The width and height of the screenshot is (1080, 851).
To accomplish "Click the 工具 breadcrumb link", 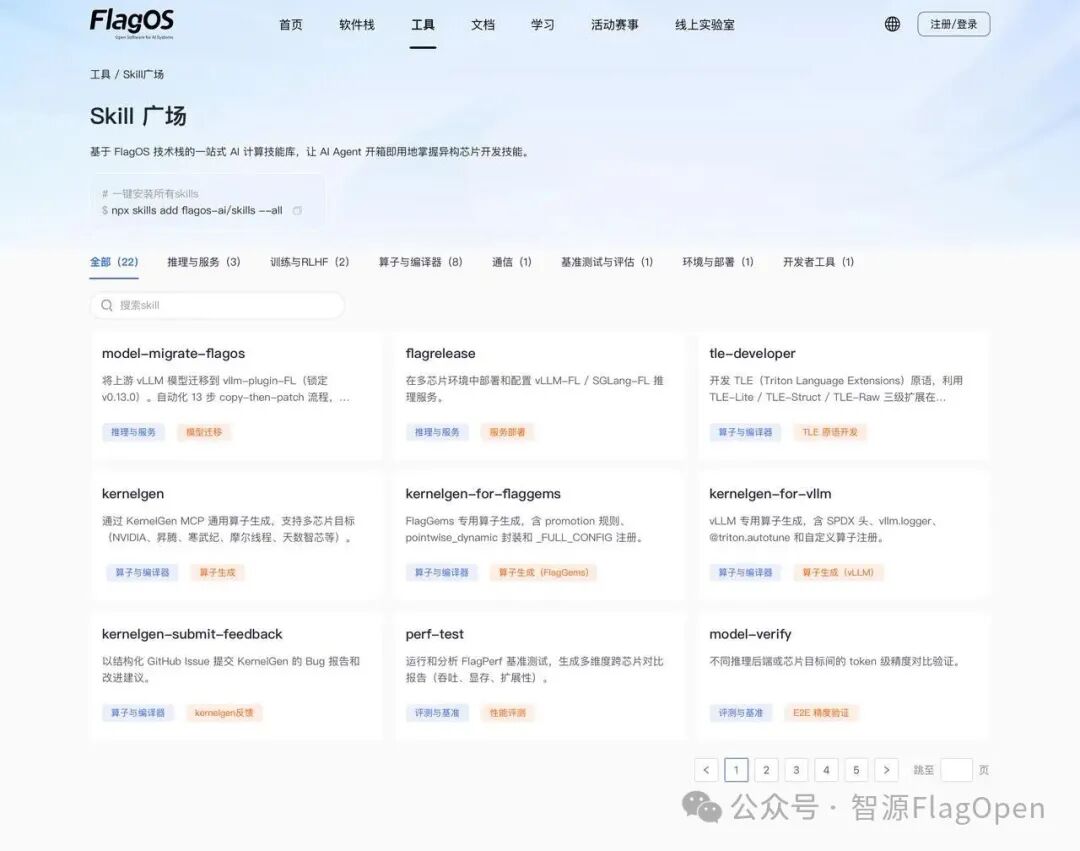I will click(100, 74).
